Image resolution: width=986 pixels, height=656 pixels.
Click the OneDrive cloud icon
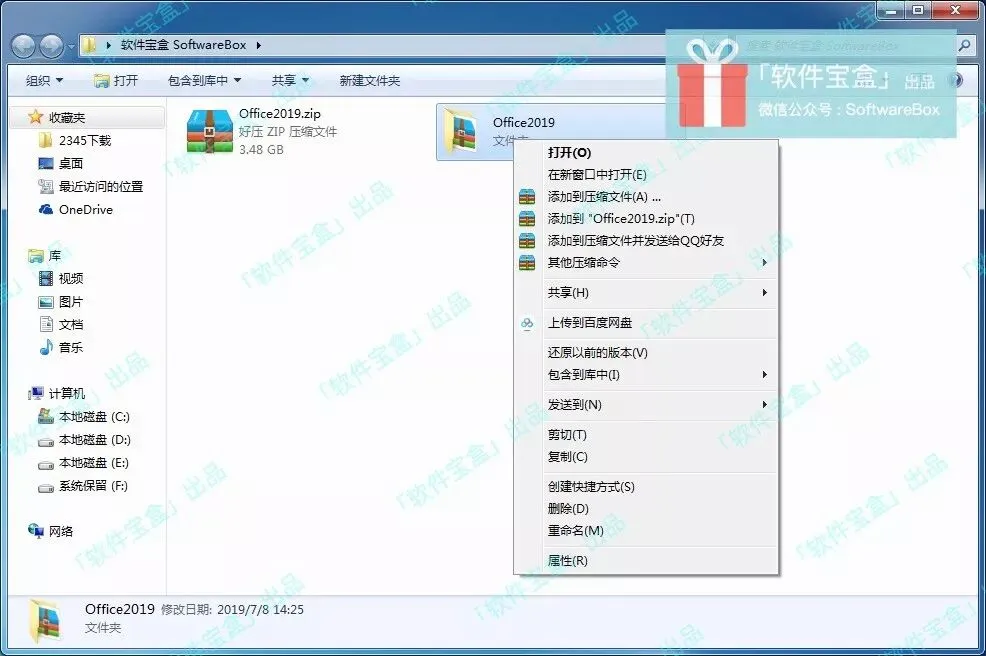click(46, 209)
